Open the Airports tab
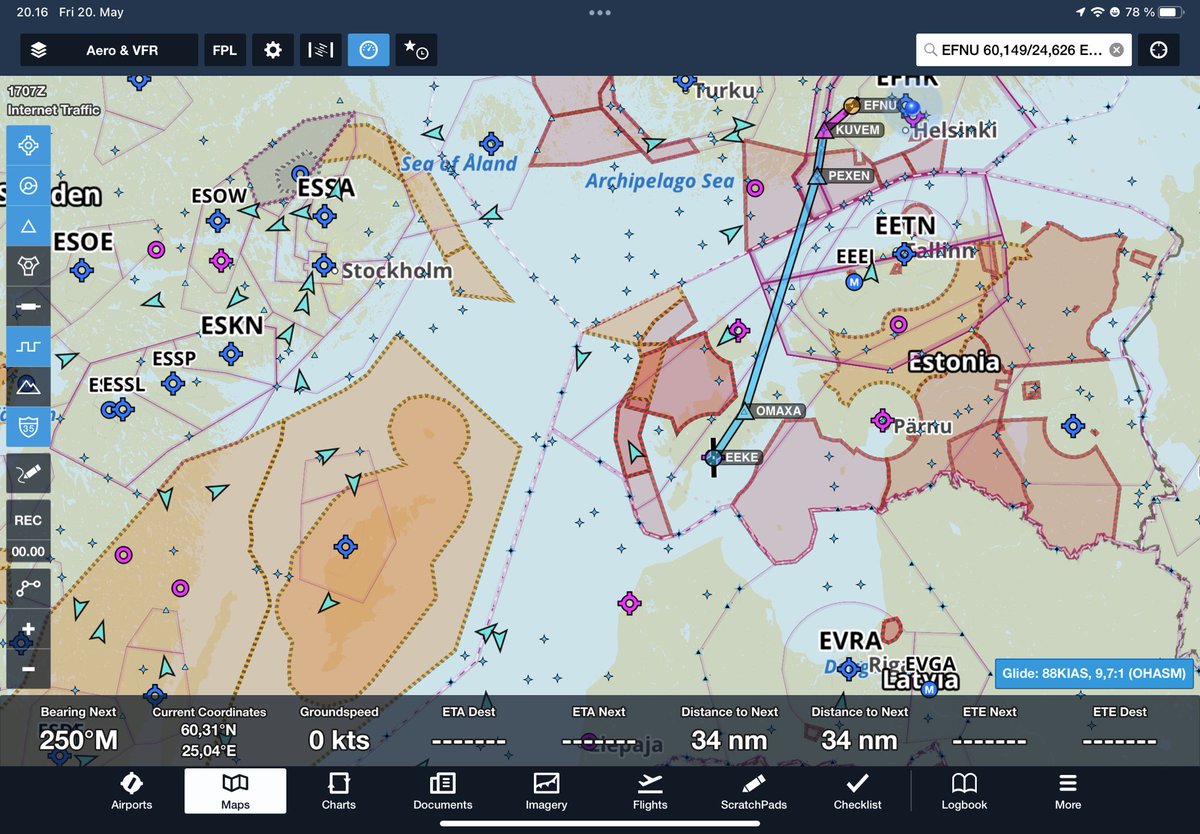The width and height of the screenshot is (1200, 834). pos(132,791)
